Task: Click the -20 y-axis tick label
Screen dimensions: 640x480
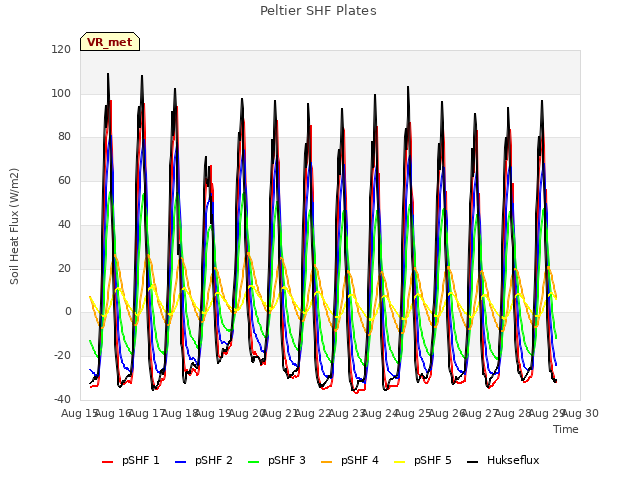Action: pyautogui.click(x=62, y=356)
